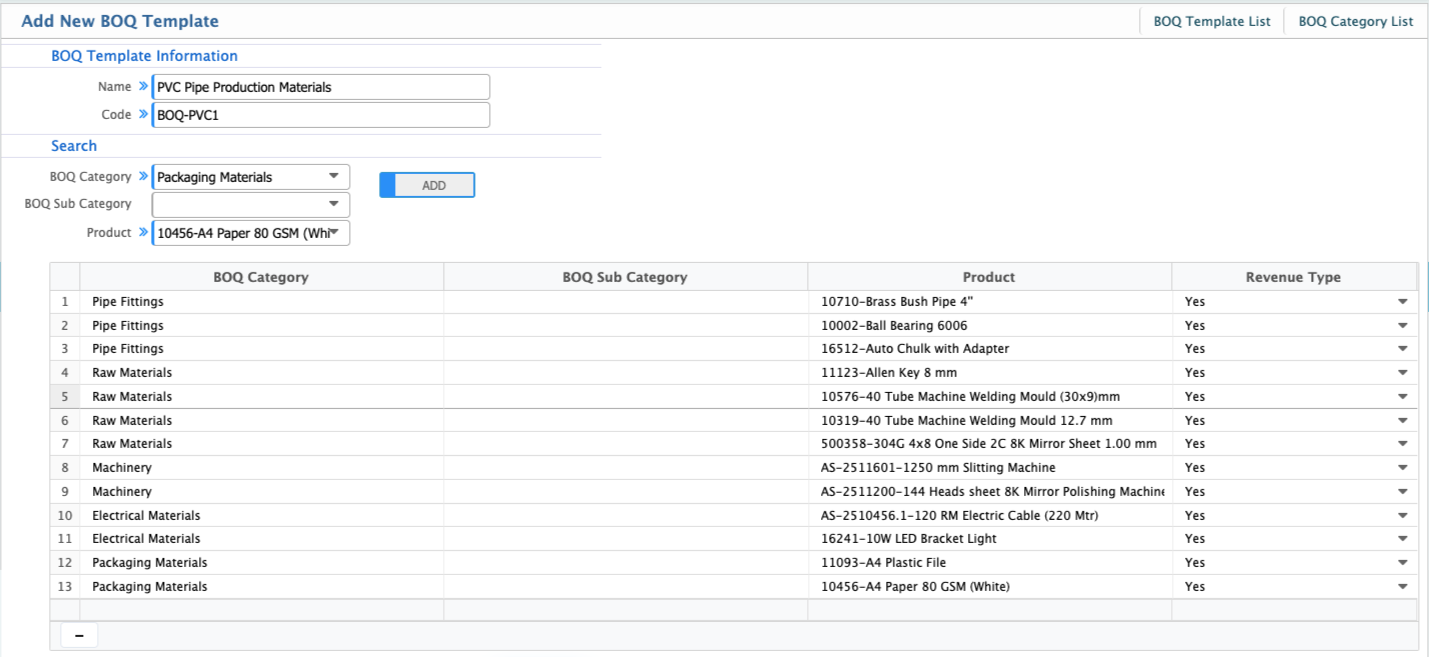Expand Revenue Type dropdown for Allen Key 8 mm row
This screenshot has height=657, width=1429.
pyautogui.click(x=1402, y=373)
